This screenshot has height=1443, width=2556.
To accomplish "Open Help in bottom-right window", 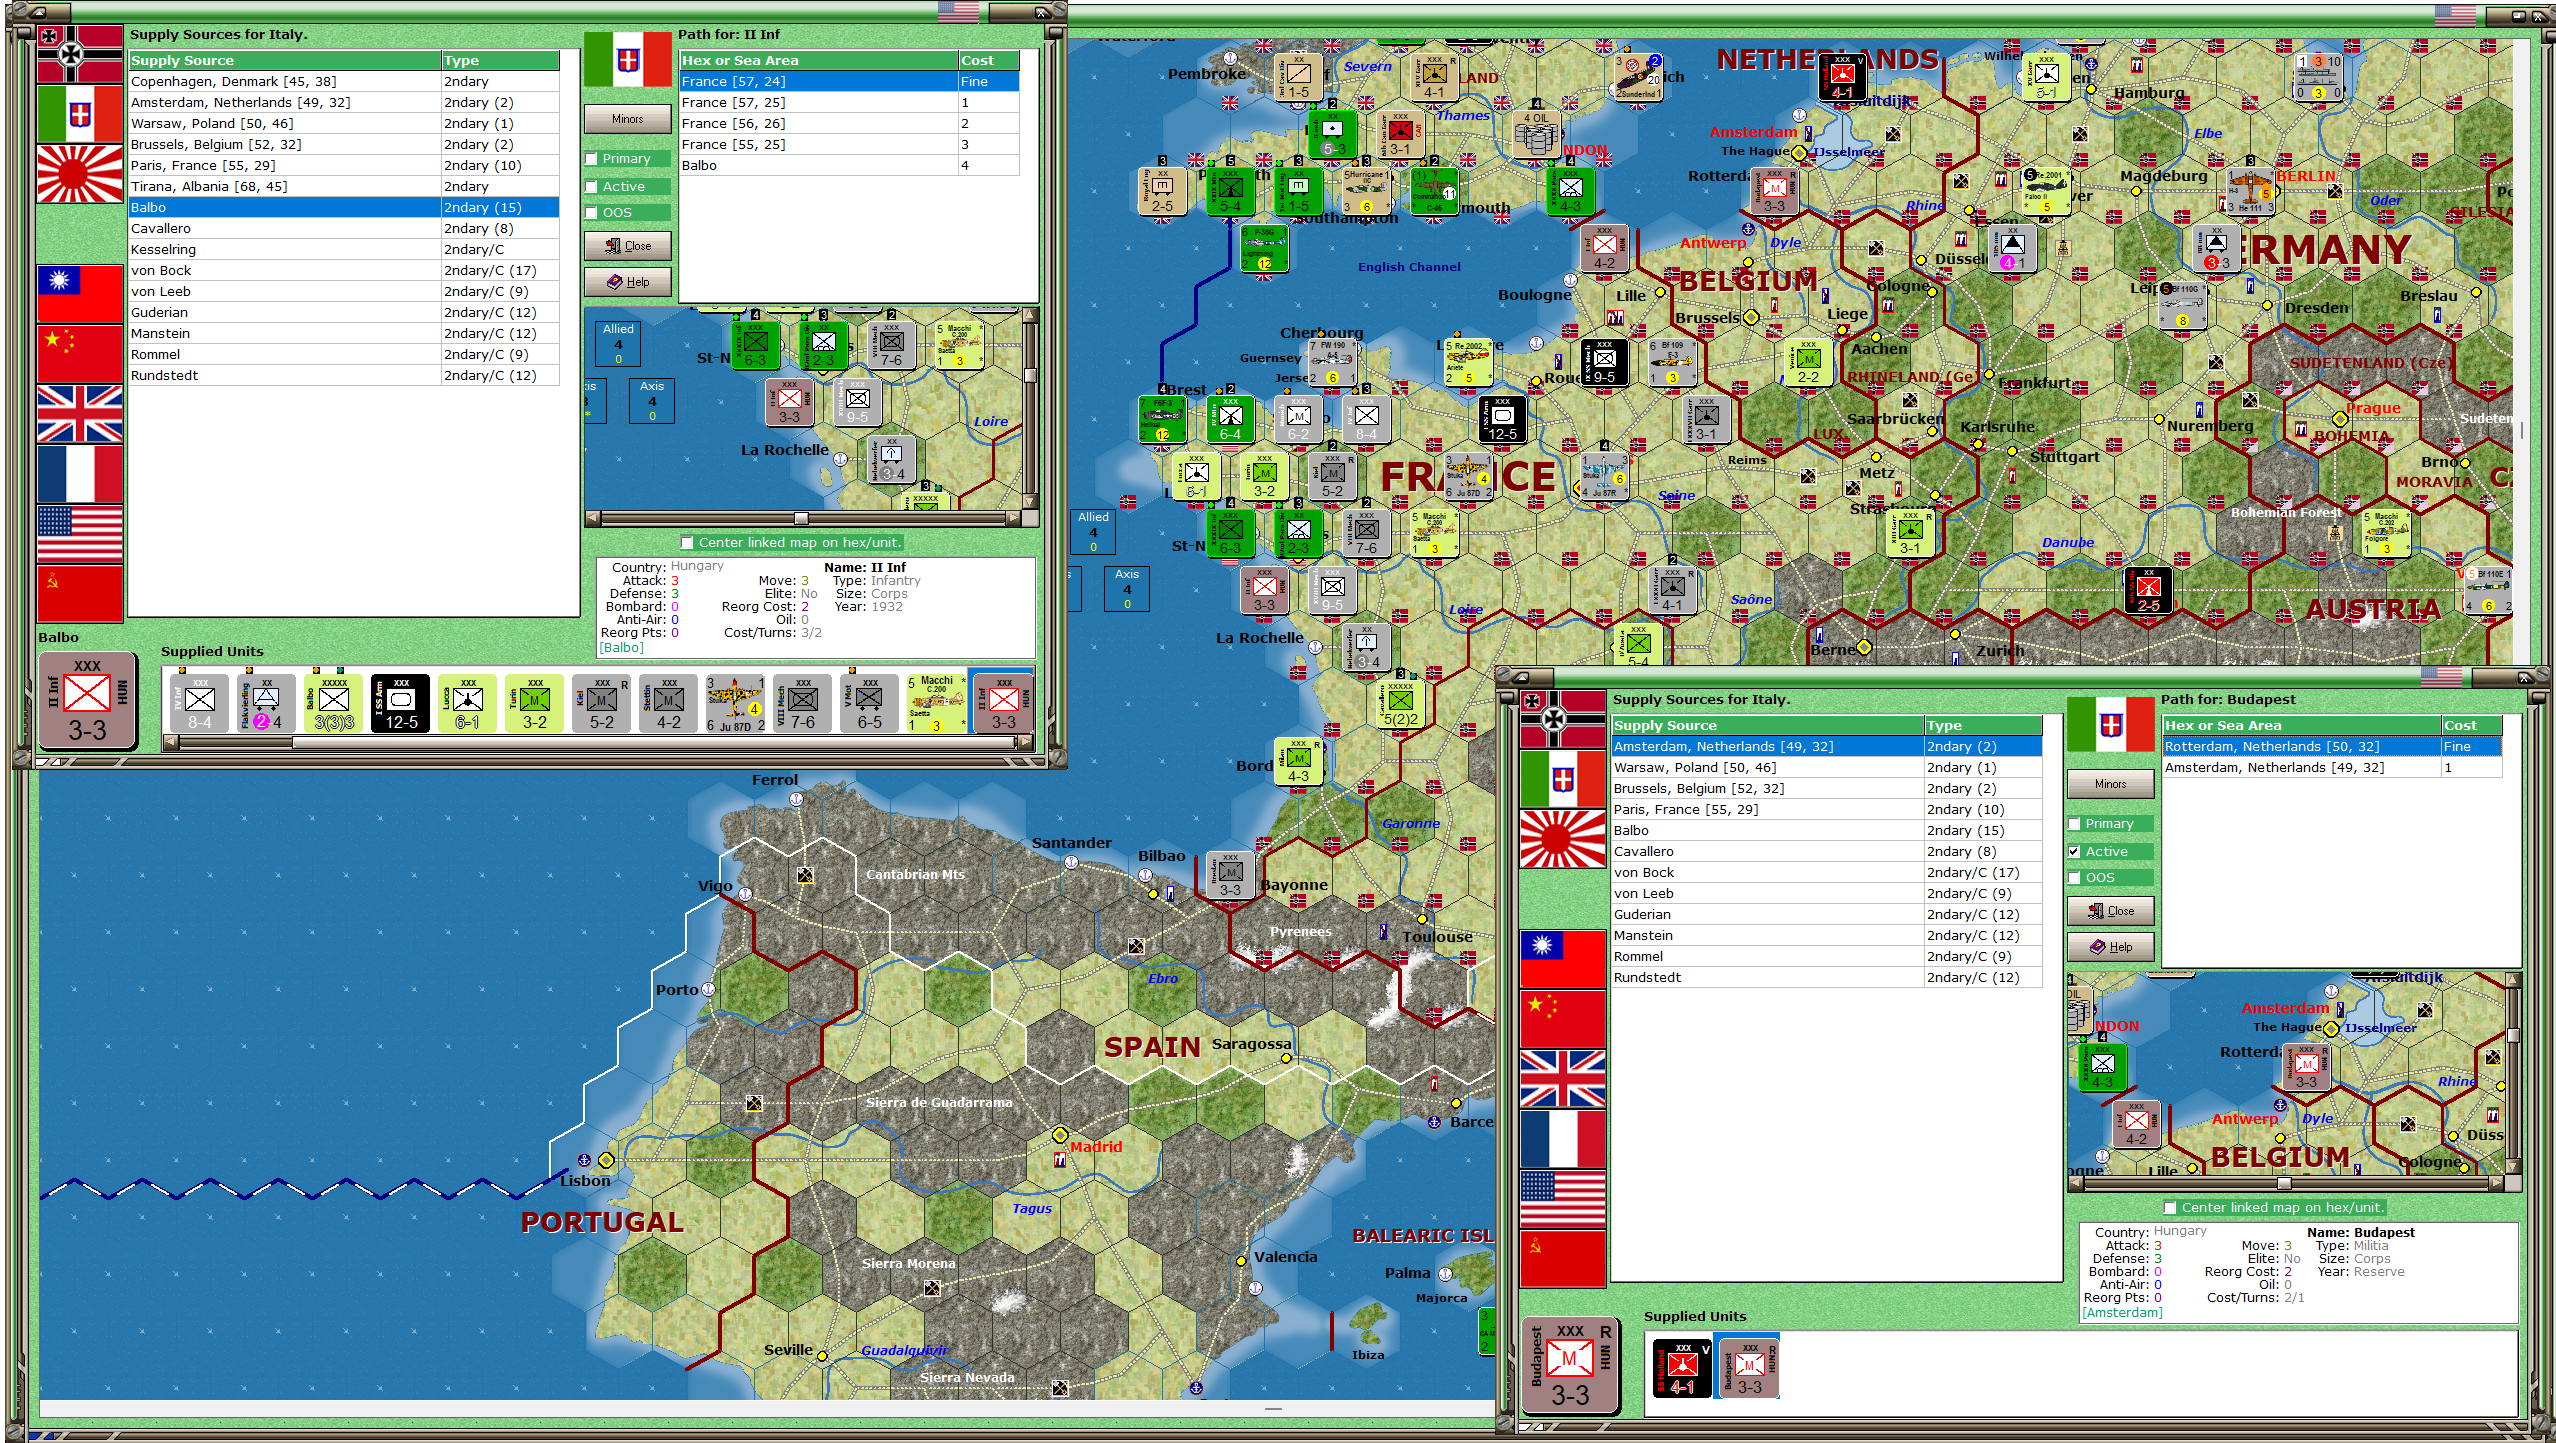I will pos(2111,947).
